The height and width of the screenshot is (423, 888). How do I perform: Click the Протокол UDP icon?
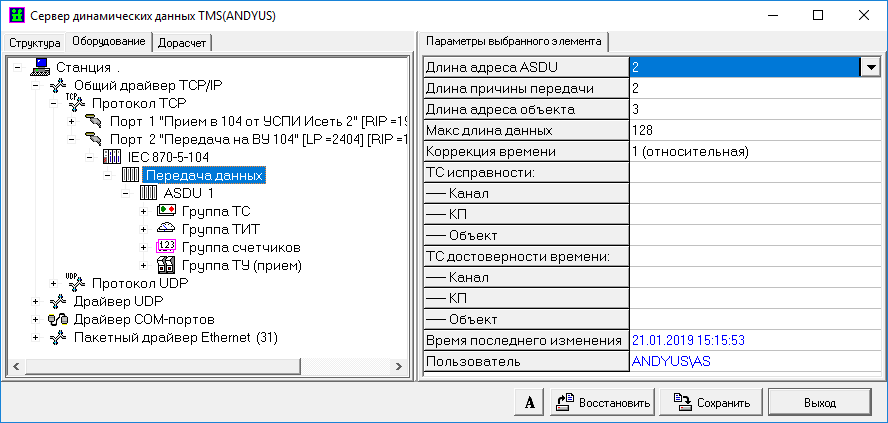pos(77,283)
